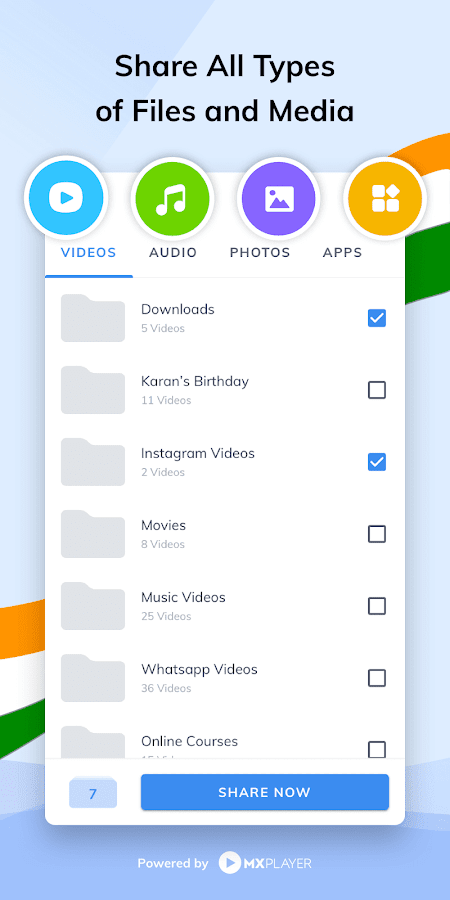Screen dimensions: 450x900
Task: Tap the green music note icon
Action: pyautogui.click(x=172, y=198)
